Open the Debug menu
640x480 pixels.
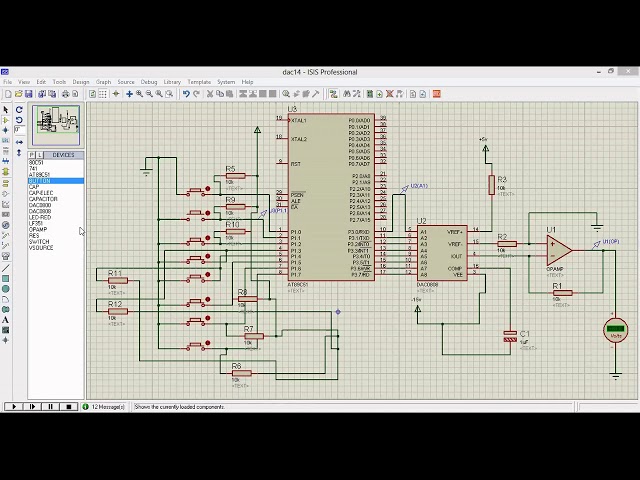coord(149,82)
